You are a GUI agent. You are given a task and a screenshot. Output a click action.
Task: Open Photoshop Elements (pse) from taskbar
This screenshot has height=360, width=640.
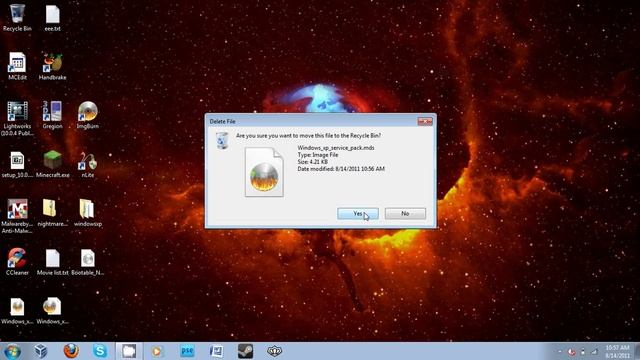[x=187, y=351]
